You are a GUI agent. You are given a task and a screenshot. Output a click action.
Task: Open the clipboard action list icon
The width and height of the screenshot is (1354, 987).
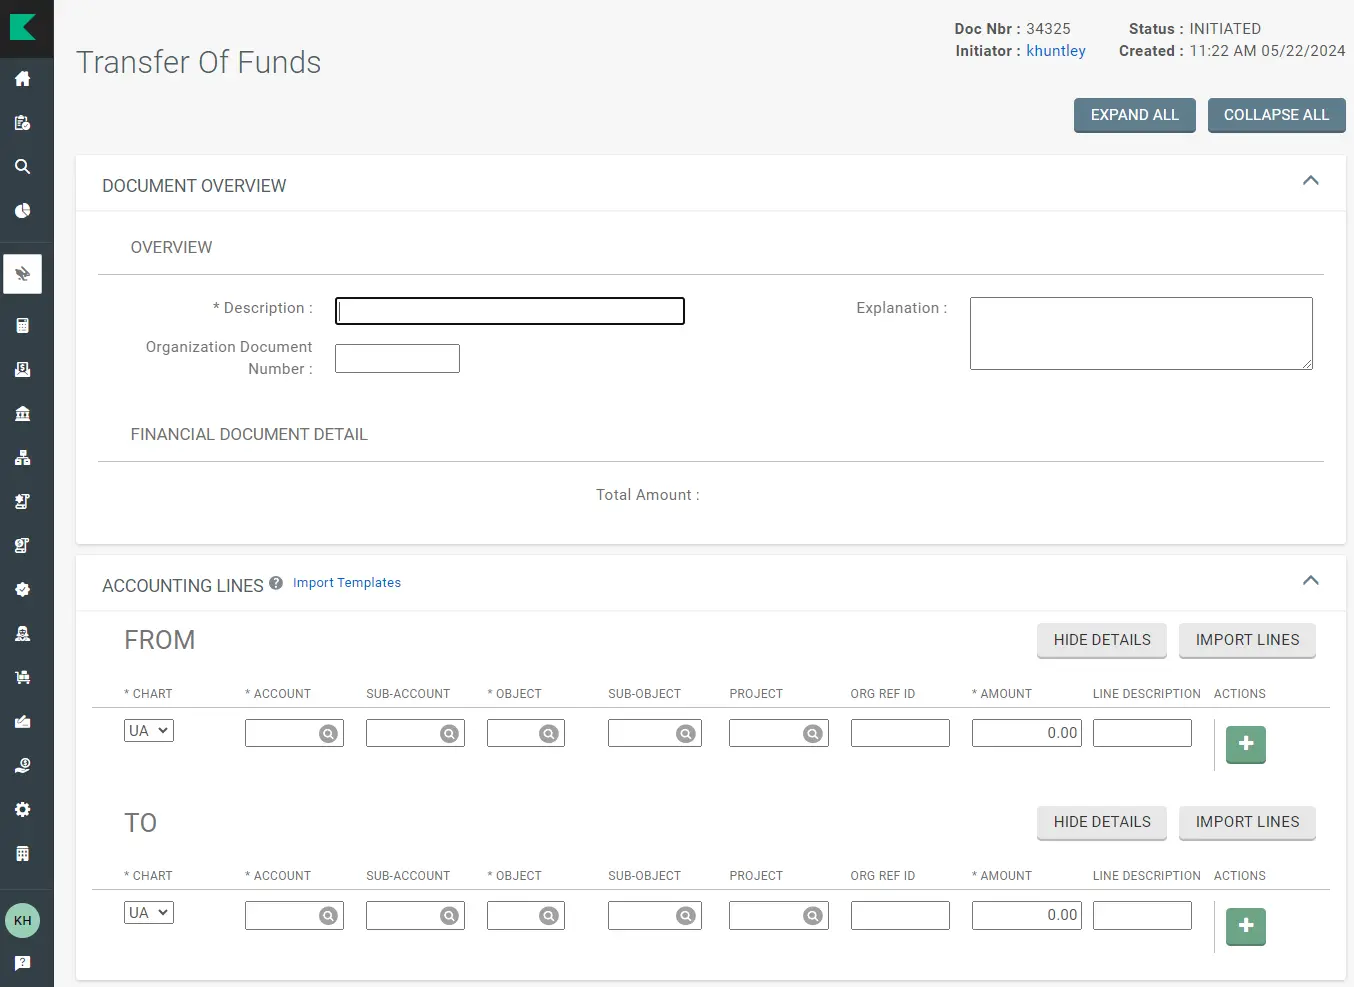click(22, 123)
